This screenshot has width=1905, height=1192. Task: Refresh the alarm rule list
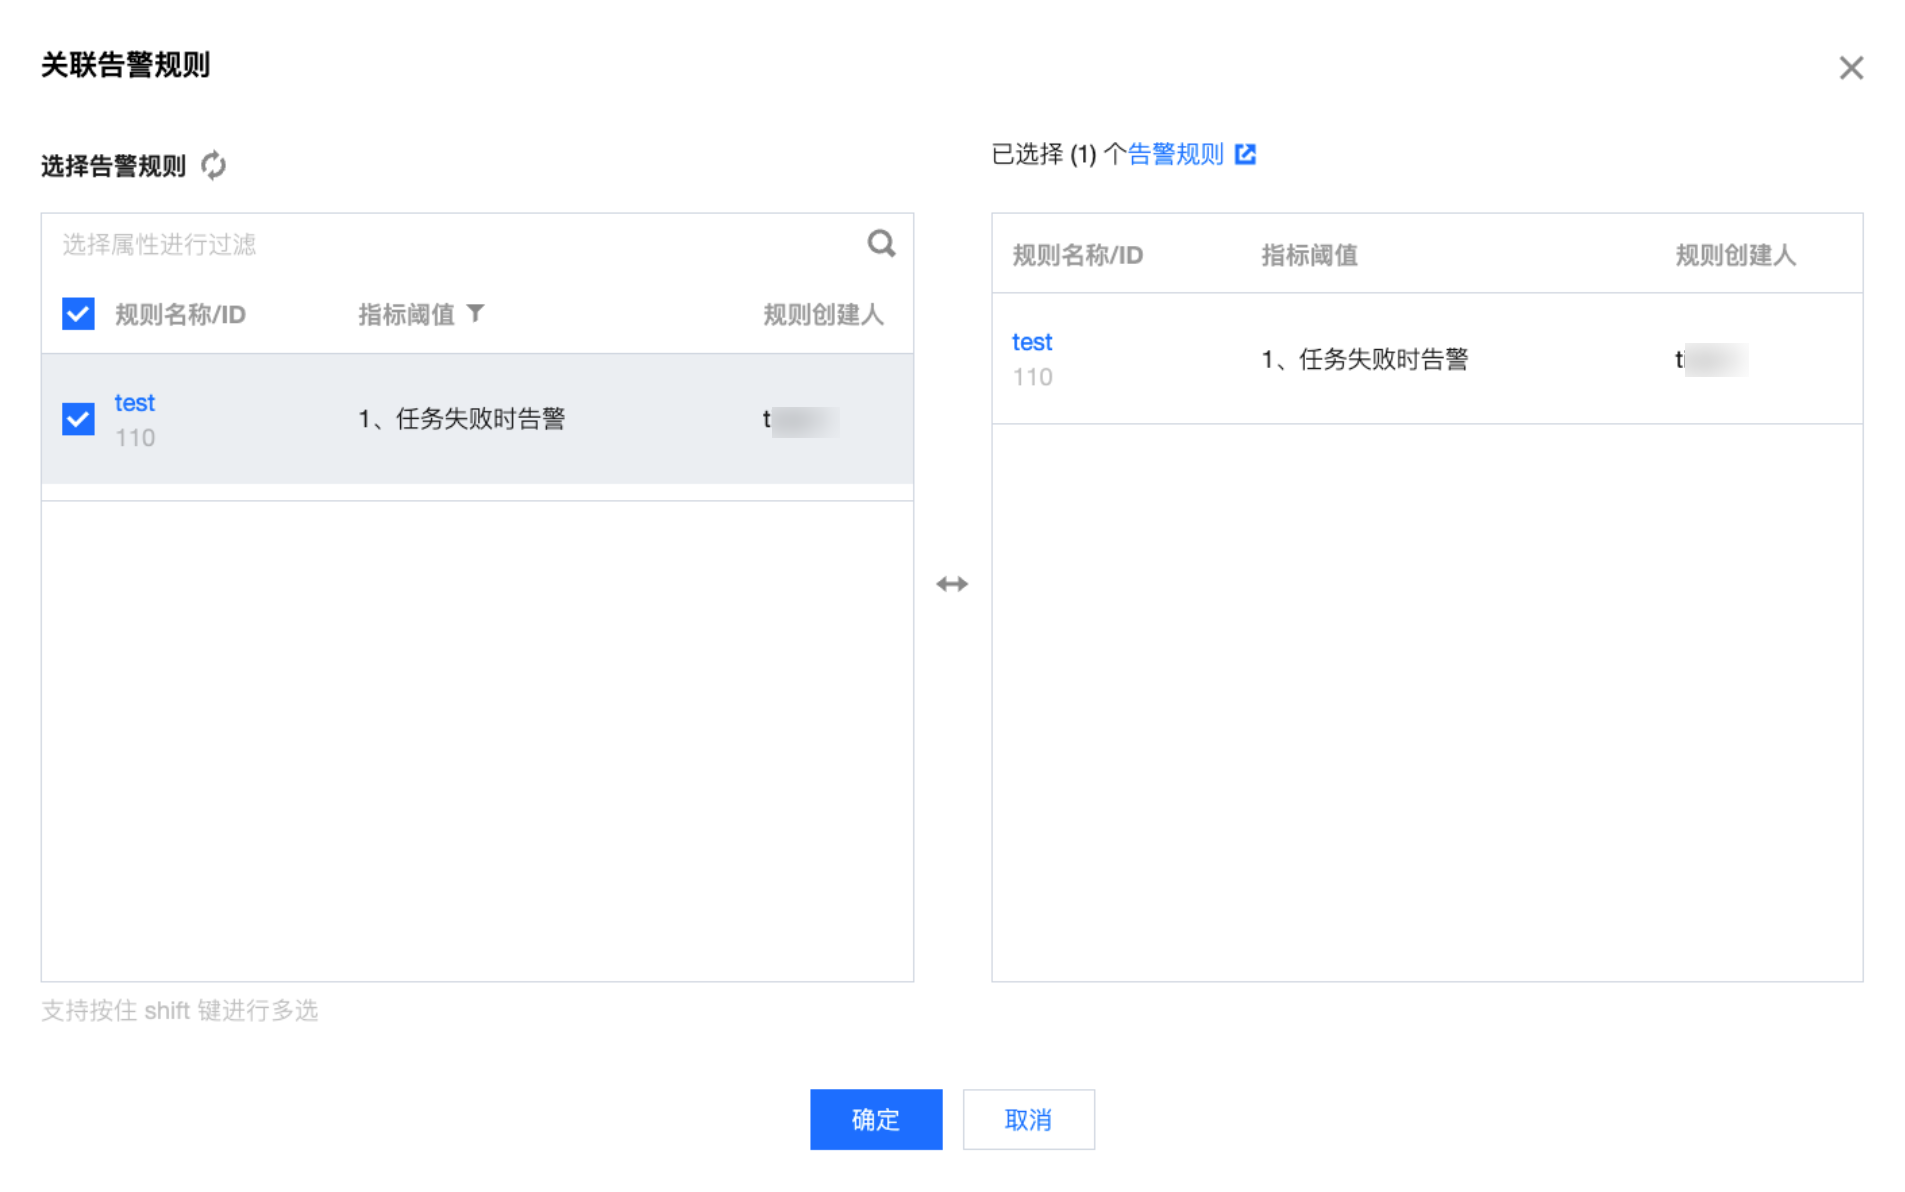(213, 165)
